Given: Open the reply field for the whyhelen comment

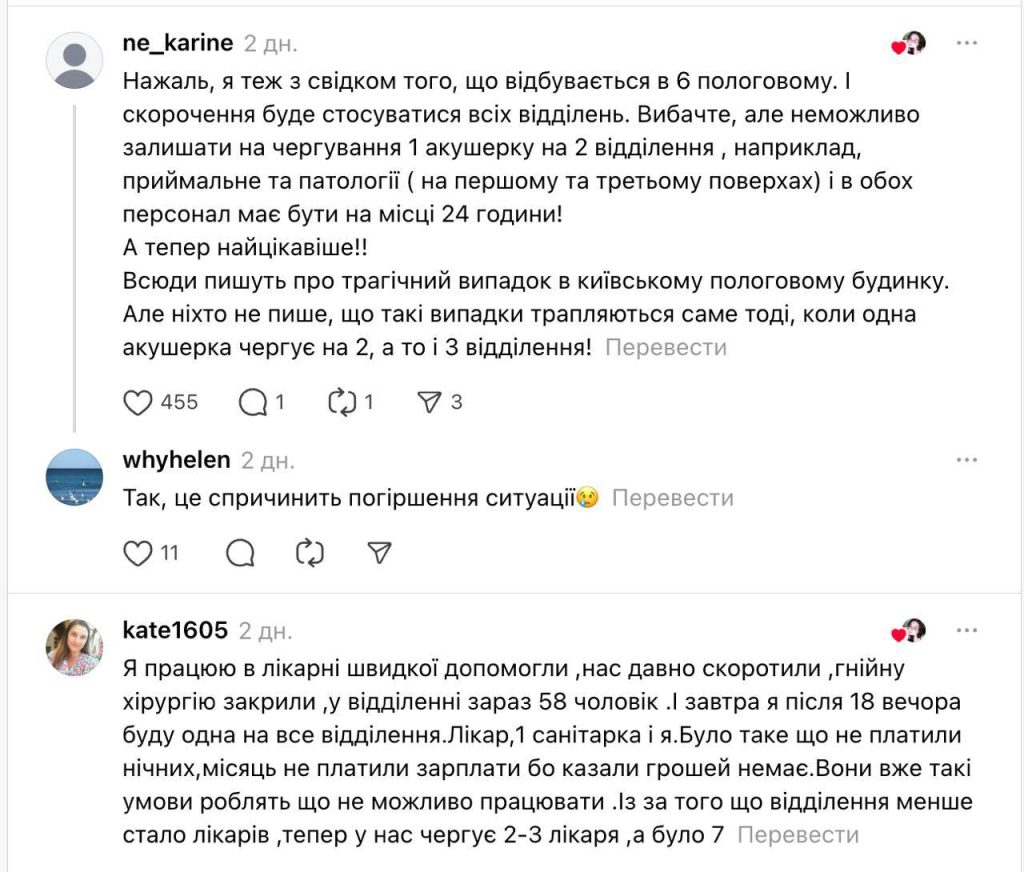Looking at the screenshot, I should click(240, 552).
